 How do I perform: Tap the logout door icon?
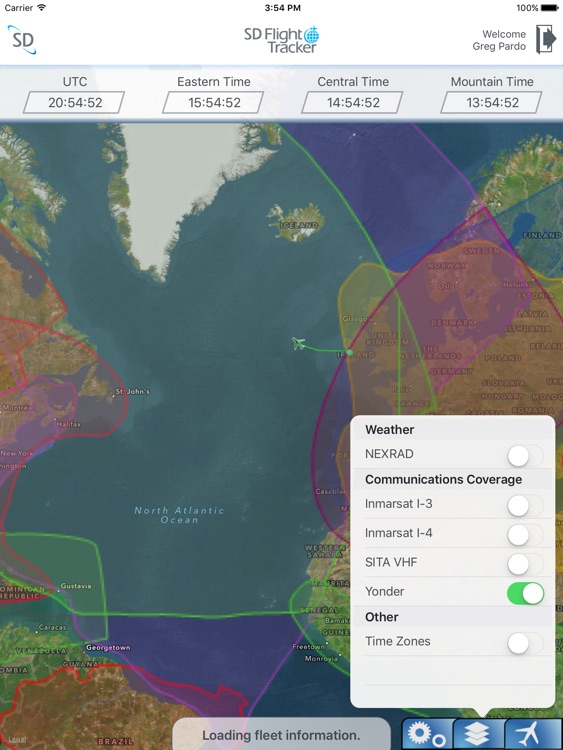[545, 39]
